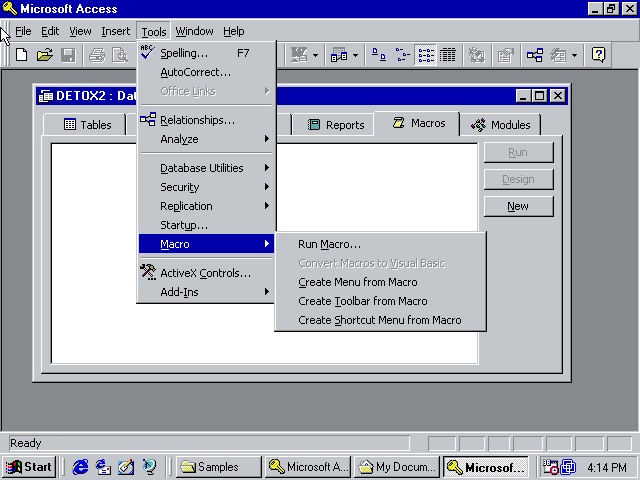Expand the Replication submenu
640x480 pixels.
coord(206,206)
